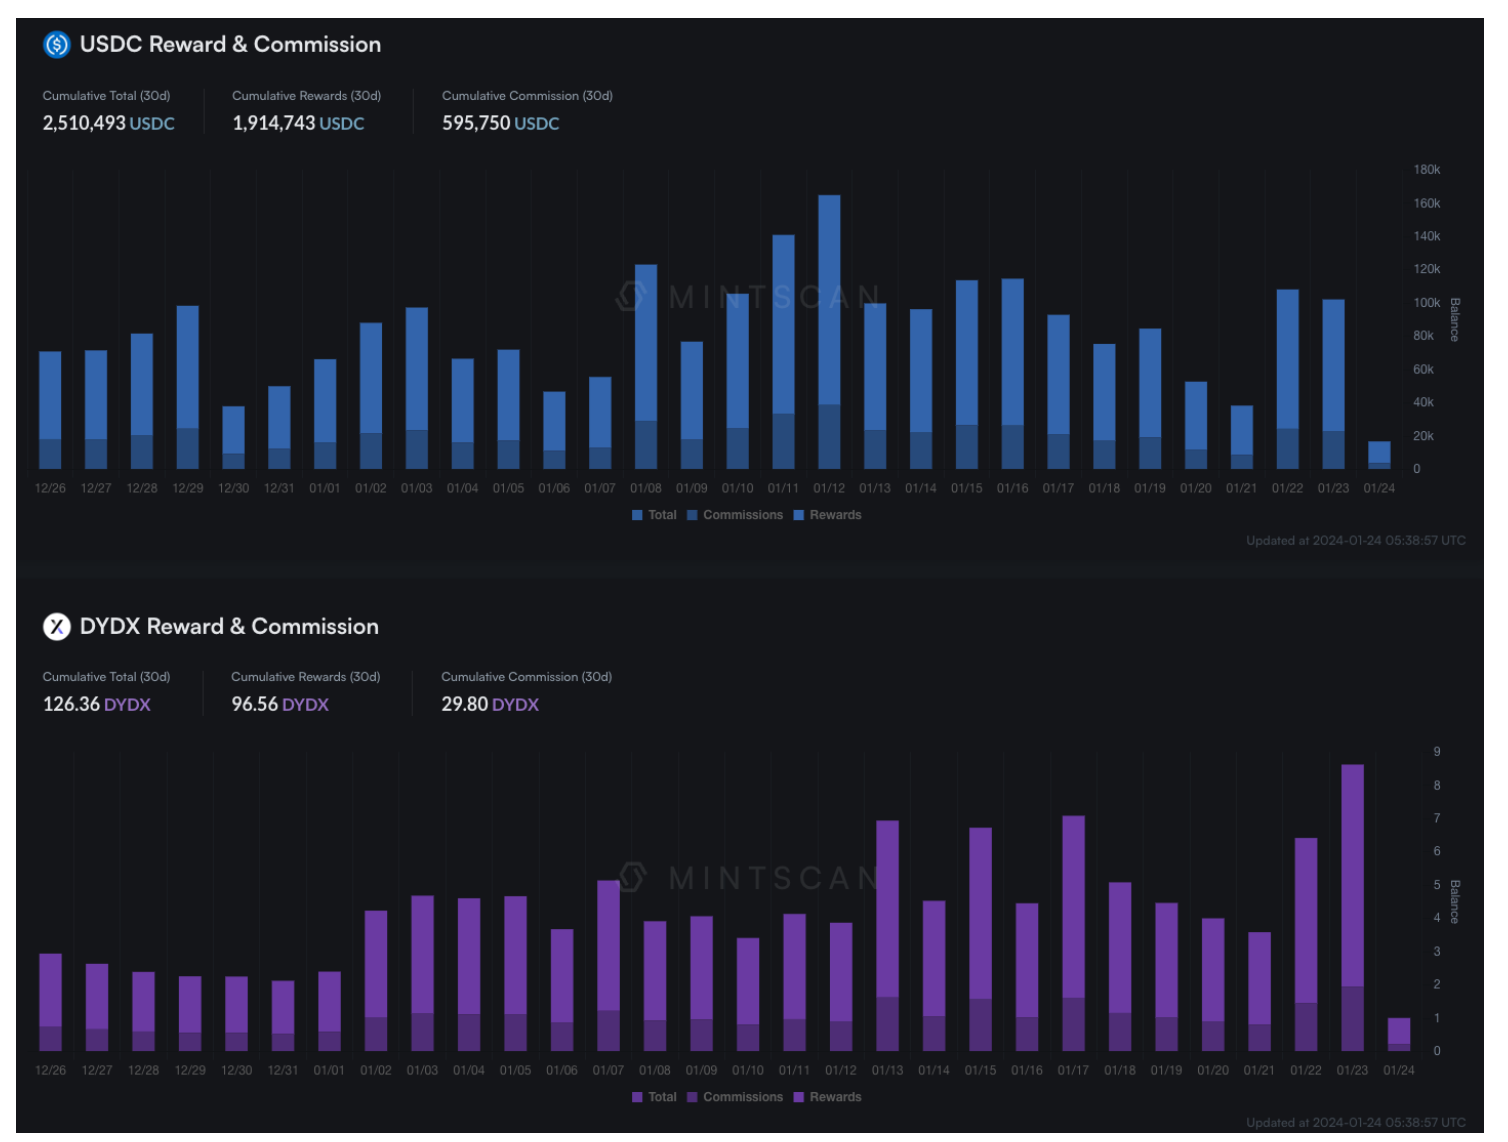Image resolution: width=1508 pixels, height=1142 pixels.
Task: Click the 126.36 DYDX cumulative total value
Action: click(96, 704)
